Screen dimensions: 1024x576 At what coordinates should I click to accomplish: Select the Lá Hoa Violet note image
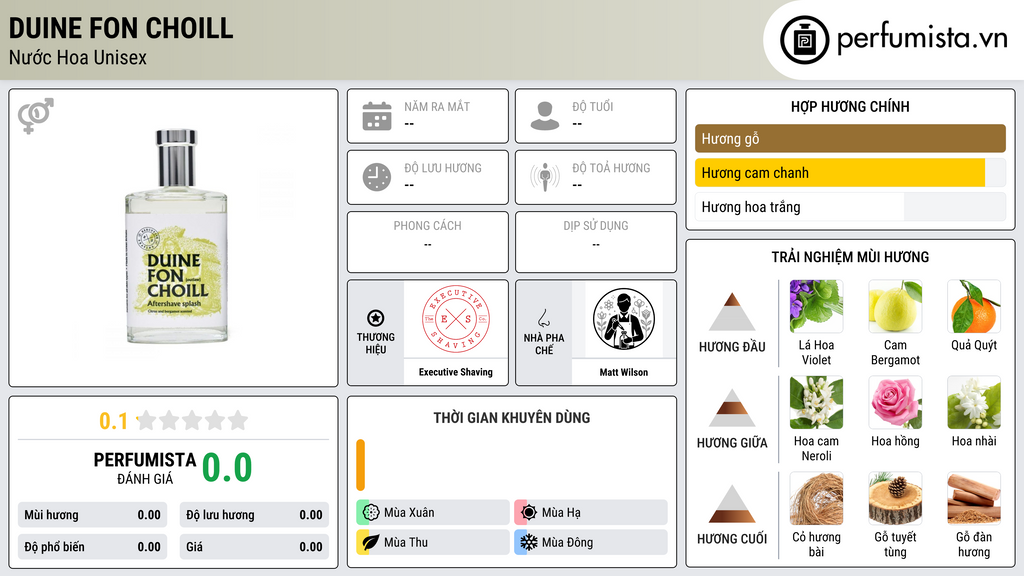pos(816,306)
